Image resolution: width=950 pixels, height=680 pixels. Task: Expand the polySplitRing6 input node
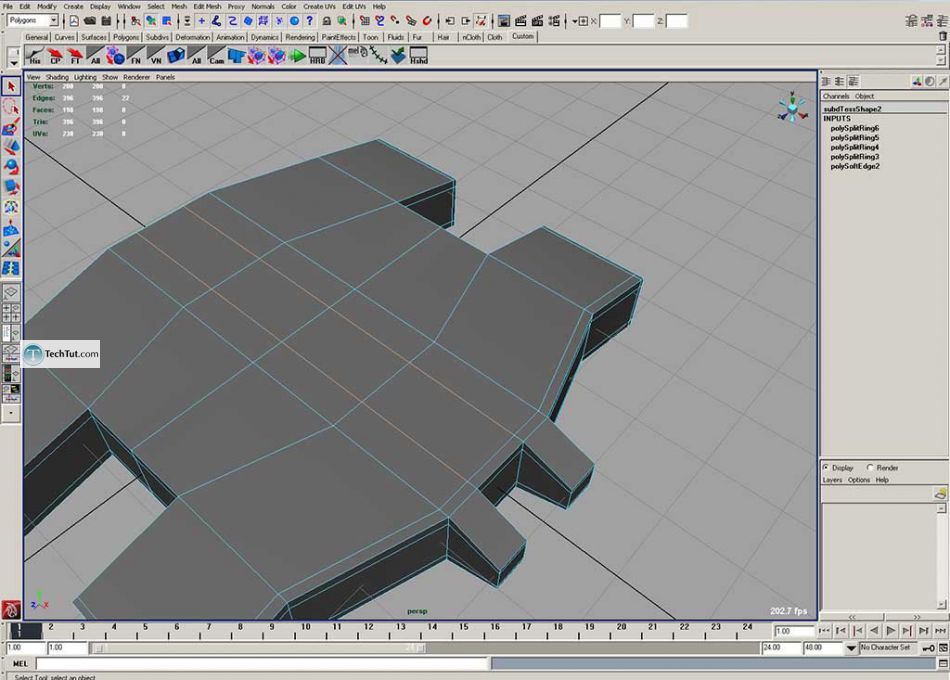854,128
